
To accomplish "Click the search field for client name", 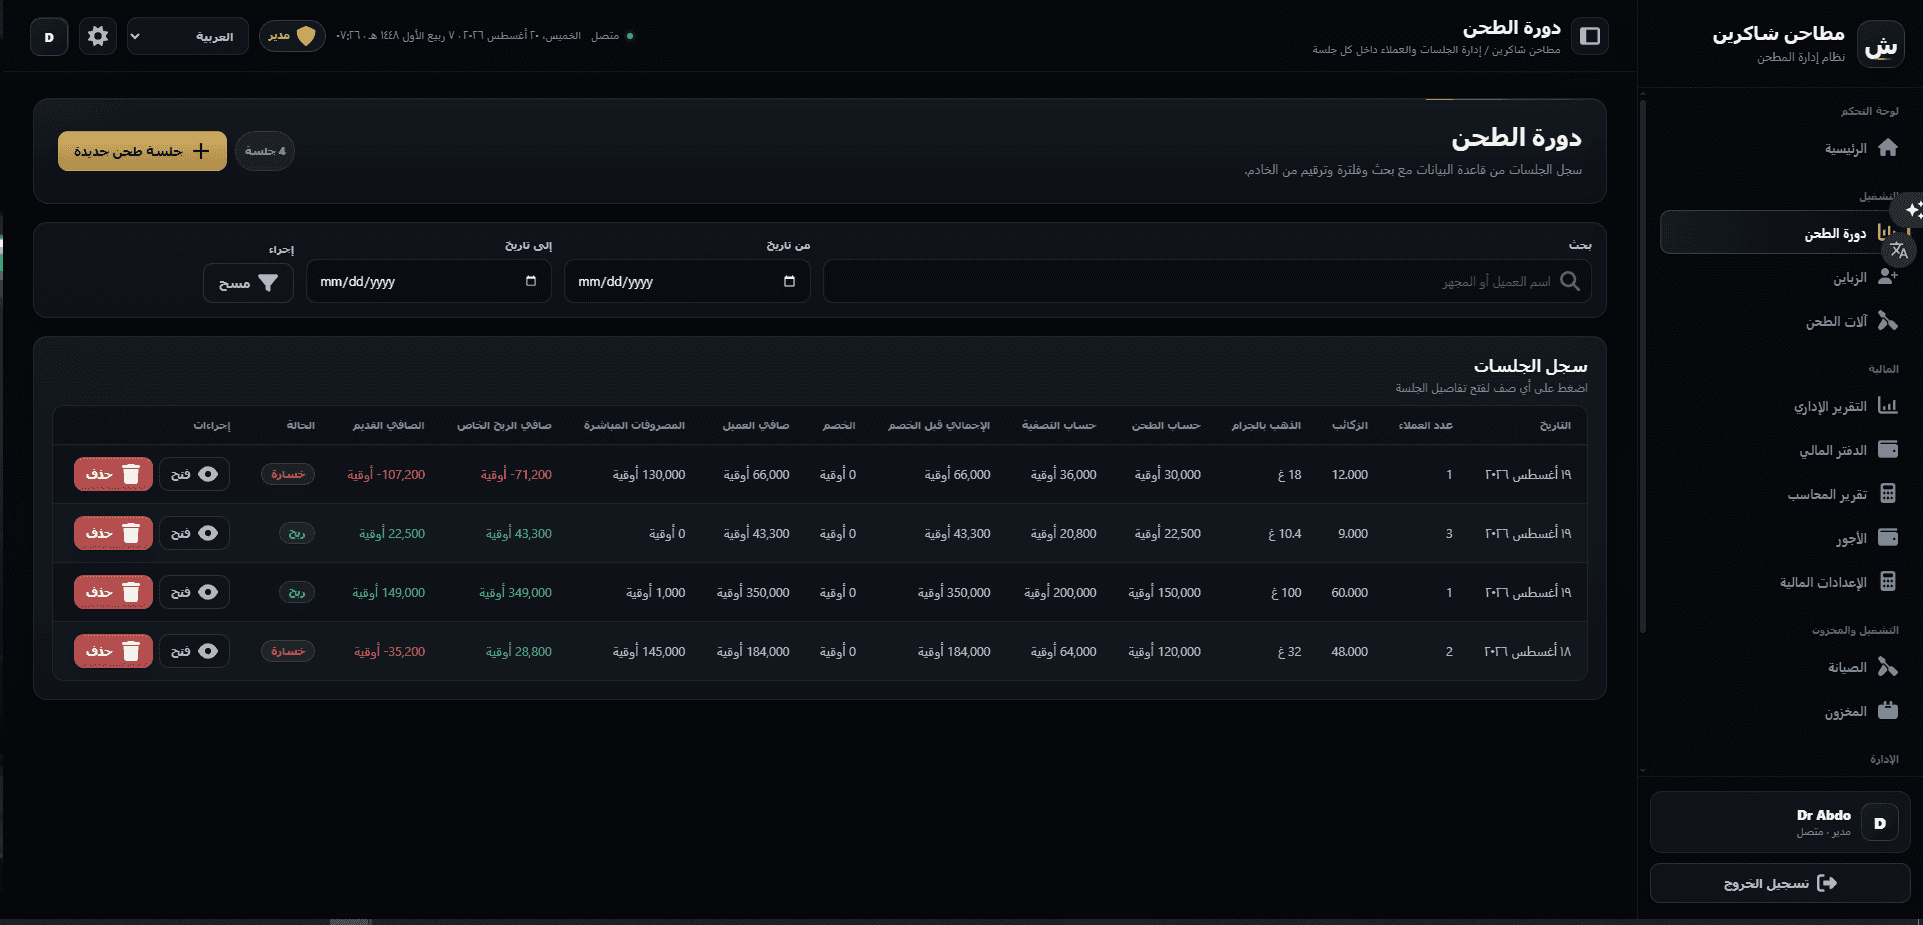I will (1207, 281).
